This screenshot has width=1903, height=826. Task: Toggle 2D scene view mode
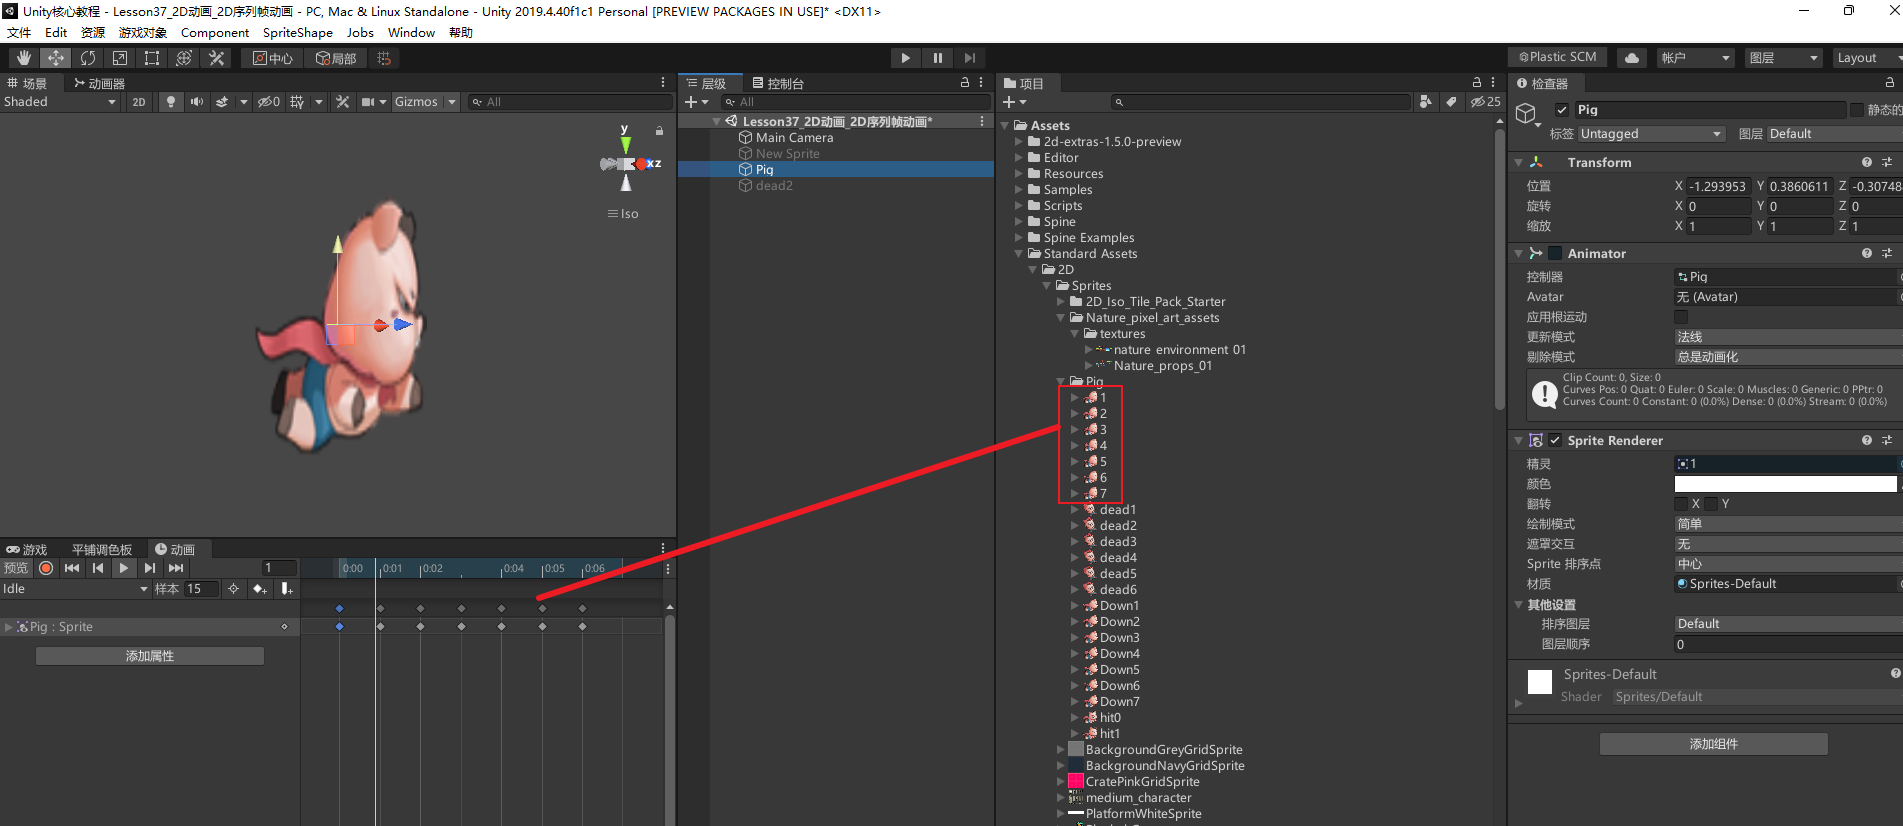[139, 102]
